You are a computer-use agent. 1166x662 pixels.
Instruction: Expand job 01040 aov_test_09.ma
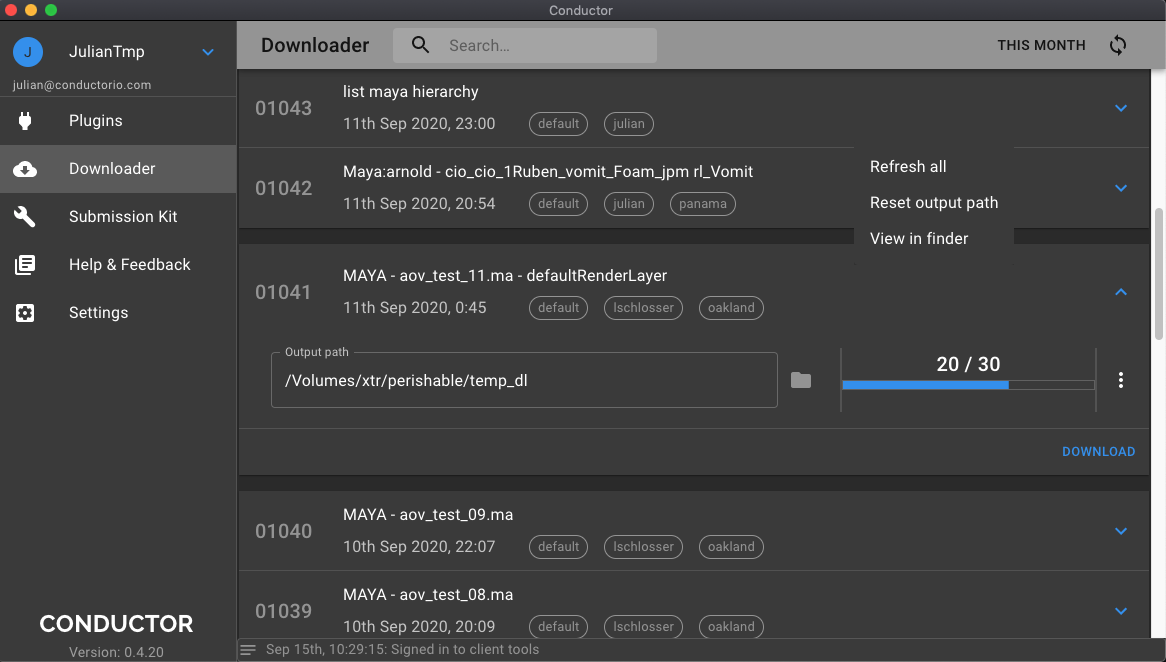(1121, 531)
